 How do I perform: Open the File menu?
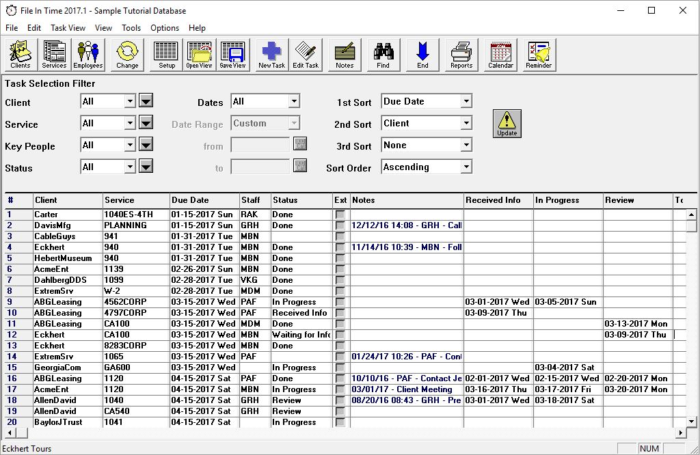[12, 28]
